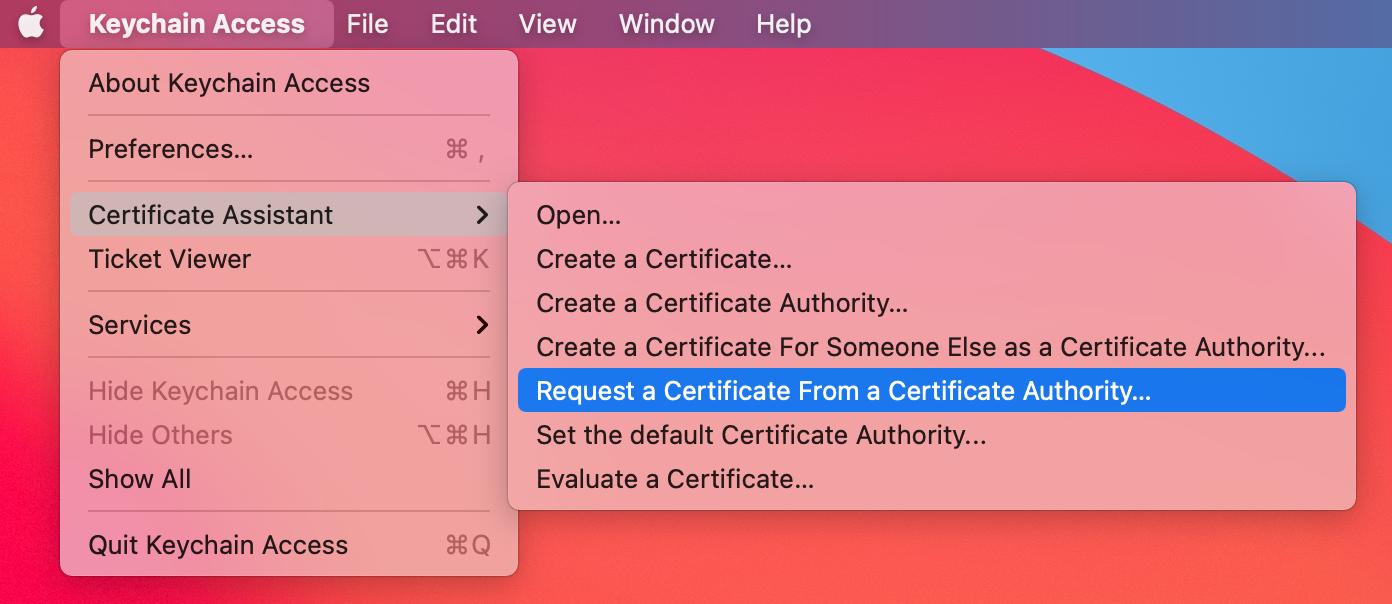Select Set the default Certificate Authority…
Image resolution: width=1392 pixels, height=604 pixels.
932,435
